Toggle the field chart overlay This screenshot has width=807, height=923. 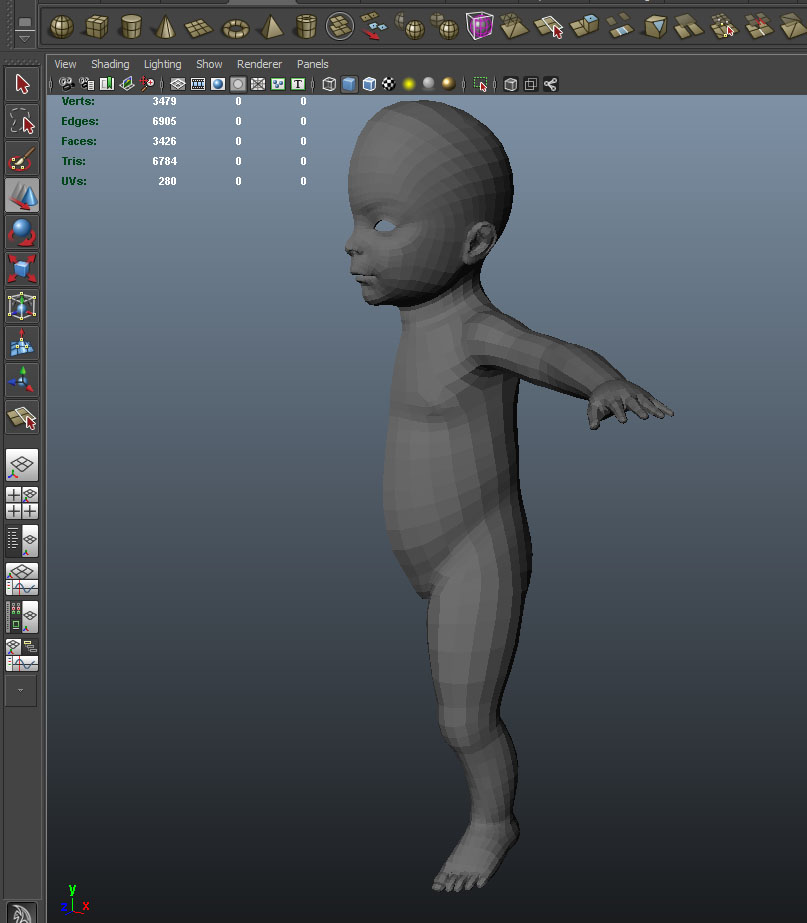(x=258, y=84)
